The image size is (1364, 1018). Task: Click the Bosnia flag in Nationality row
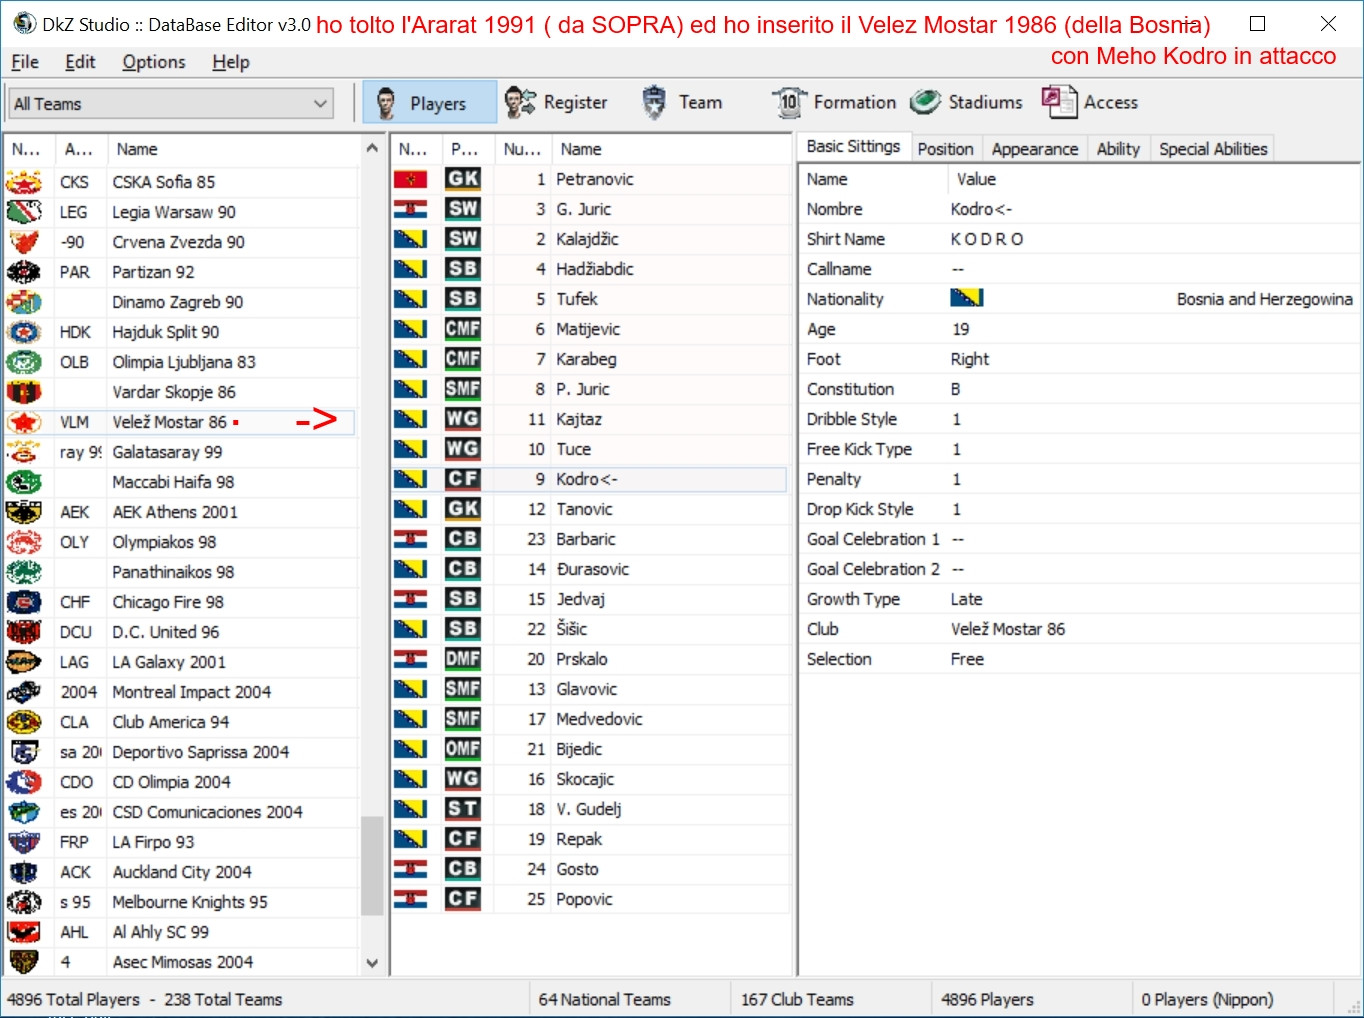967,298
